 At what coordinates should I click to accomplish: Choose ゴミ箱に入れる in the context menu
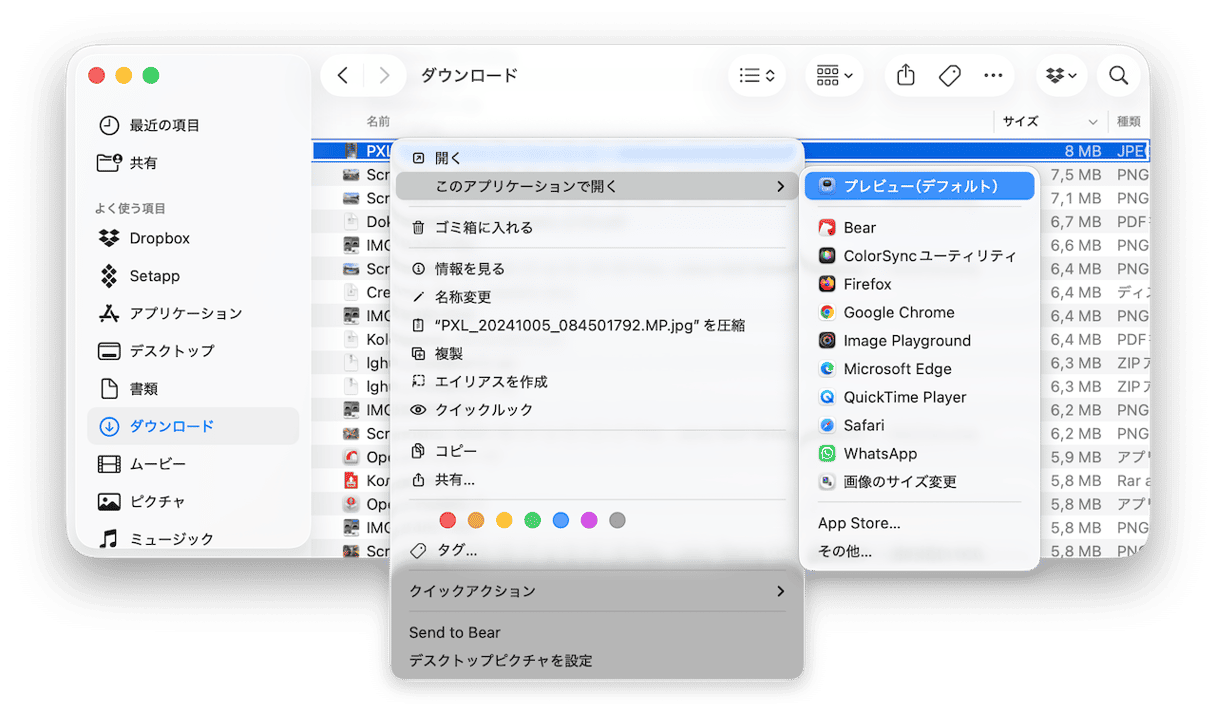click(x=597, y=227)
